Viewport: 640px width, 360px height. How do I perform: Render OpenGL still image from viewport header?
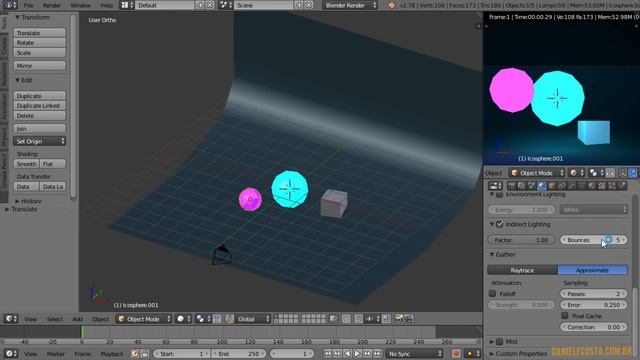(x=398, y=319)
